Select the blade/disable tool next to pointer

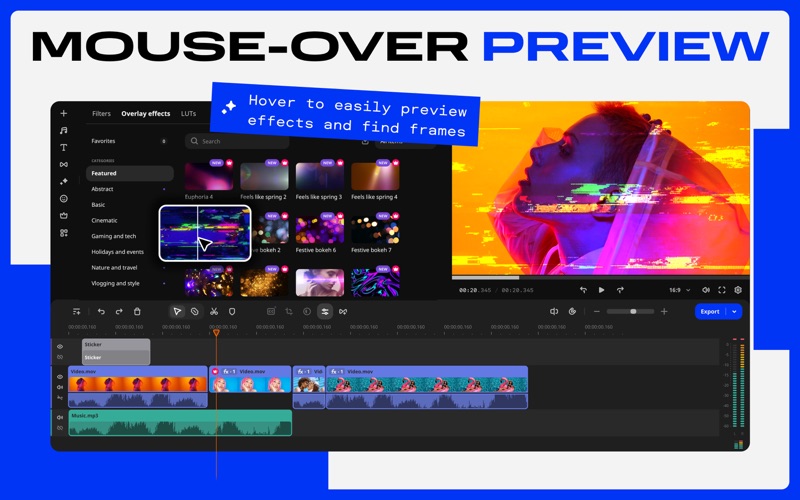[x=195, y=311]
